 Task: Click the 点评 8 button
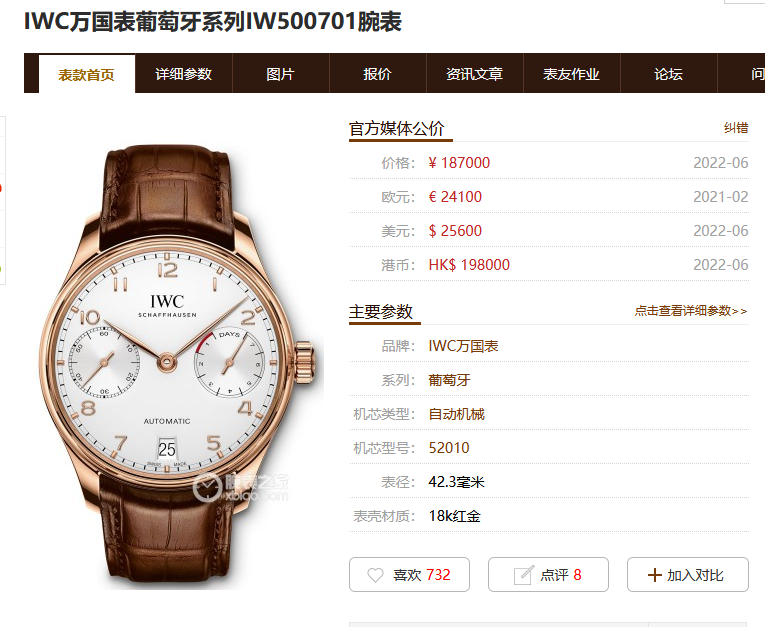click(x=548, y=575)
